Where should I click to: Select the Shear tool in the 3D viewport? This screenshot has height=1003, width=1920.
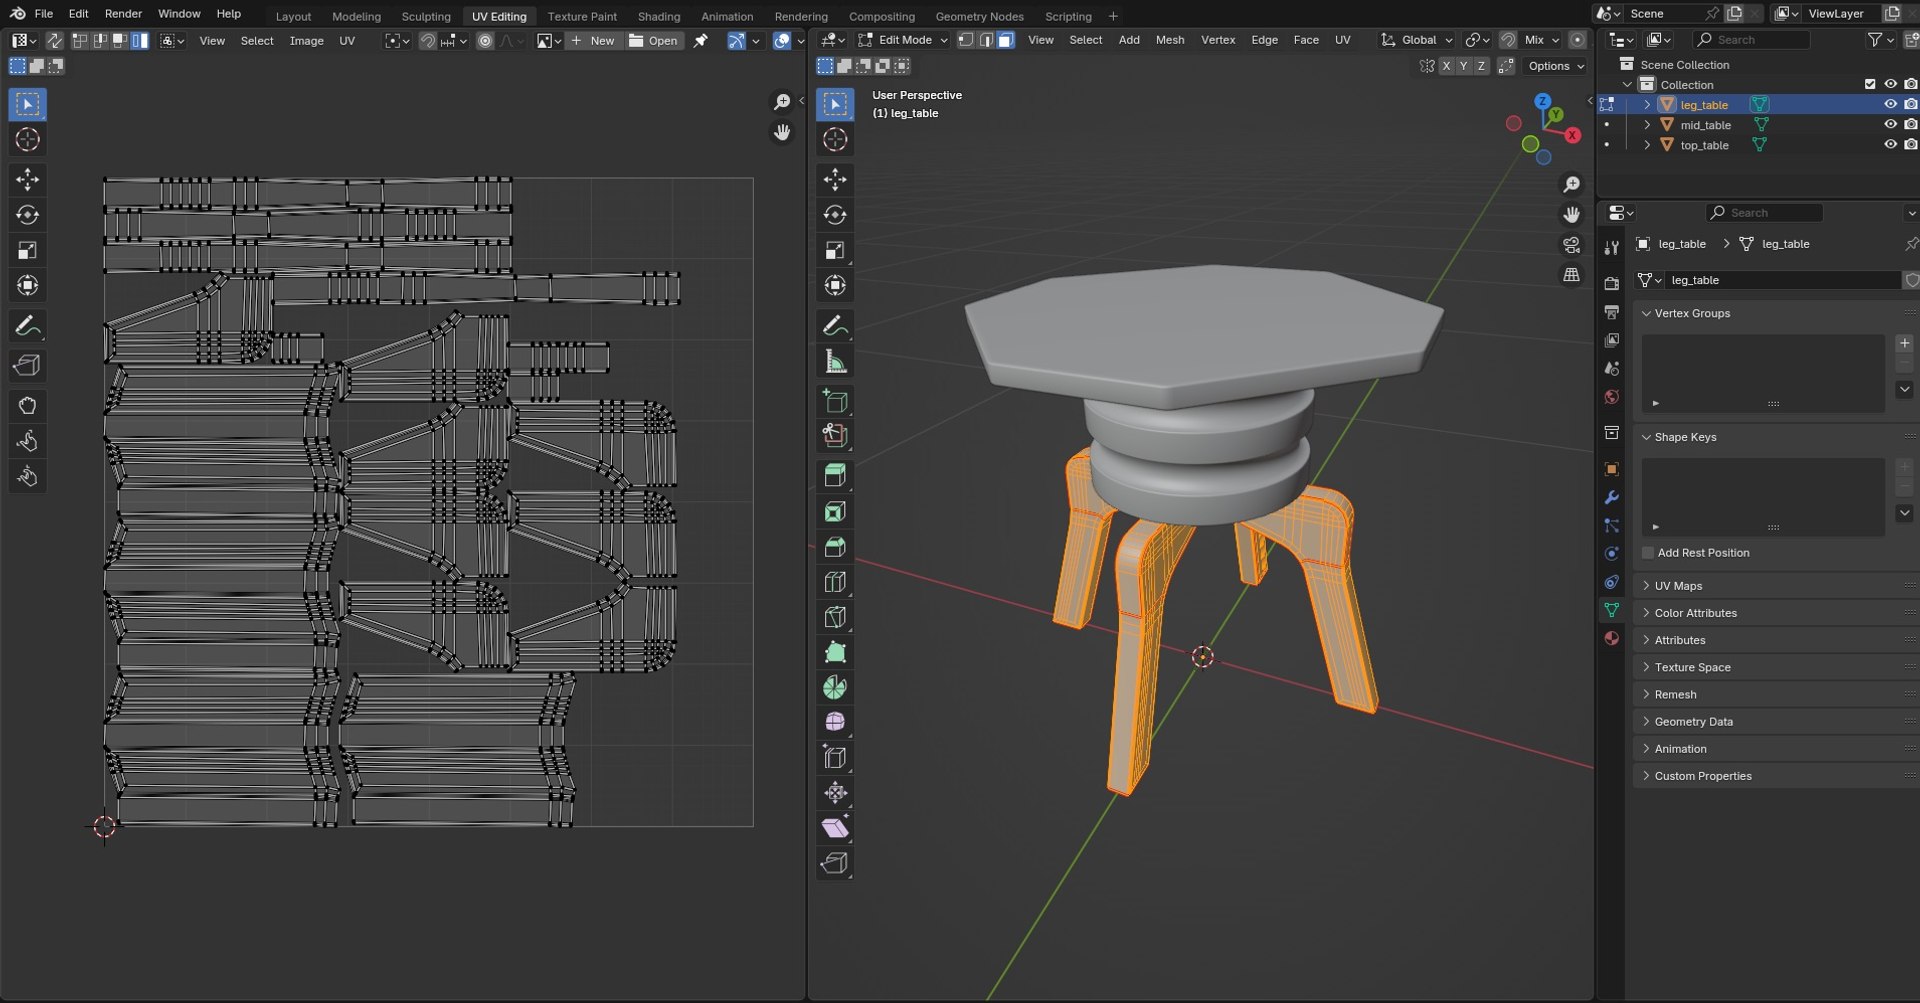coord(835,828)
